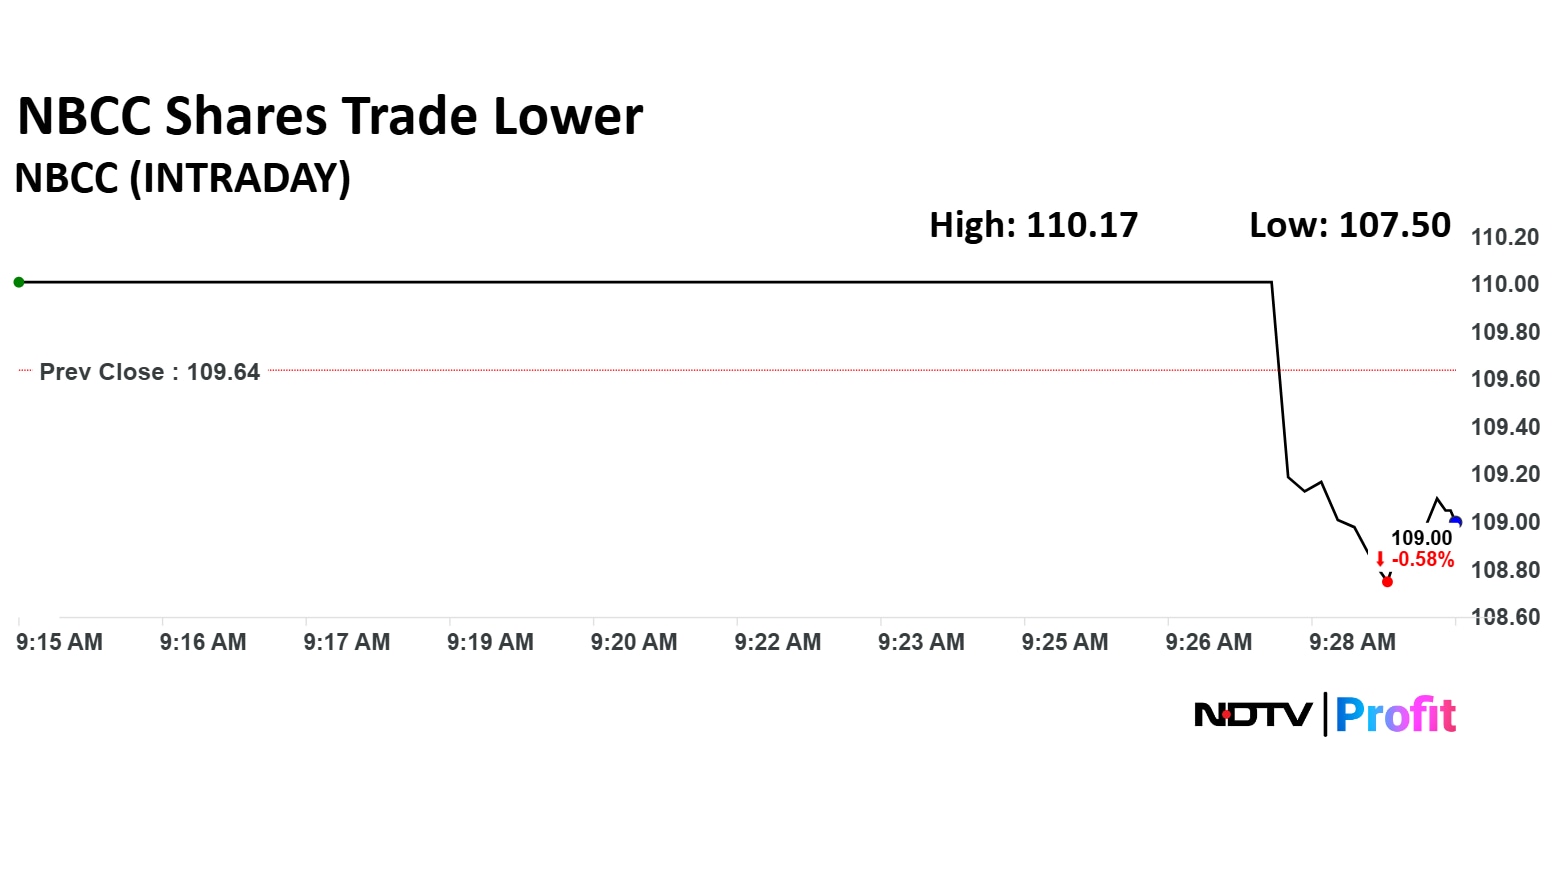This screenshot has height=874, width=1555.
Task: Click the 109.40 price-axis label
Action: pos(1504,427)
